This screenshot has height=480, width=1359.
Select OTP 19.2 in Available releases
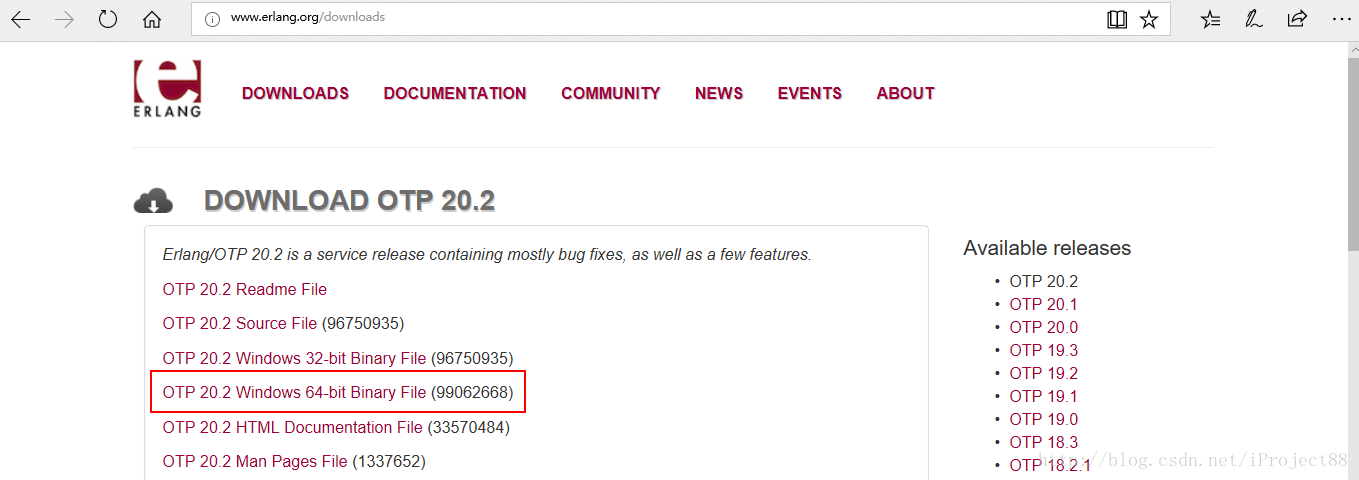1044,373
